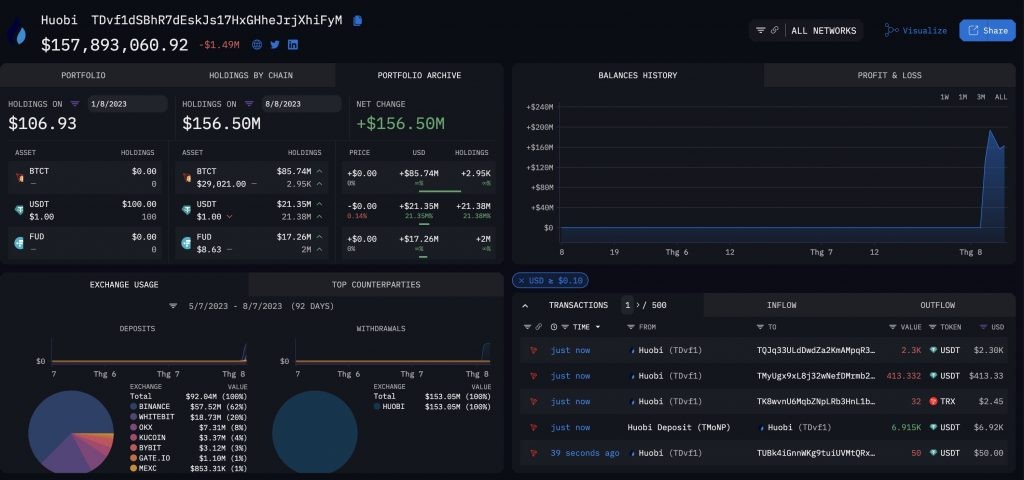Click the USDT $1.00 price down chevron
Image resolution: width=1024 pixels, height=480 pixels.
click(x=229, y=217)
